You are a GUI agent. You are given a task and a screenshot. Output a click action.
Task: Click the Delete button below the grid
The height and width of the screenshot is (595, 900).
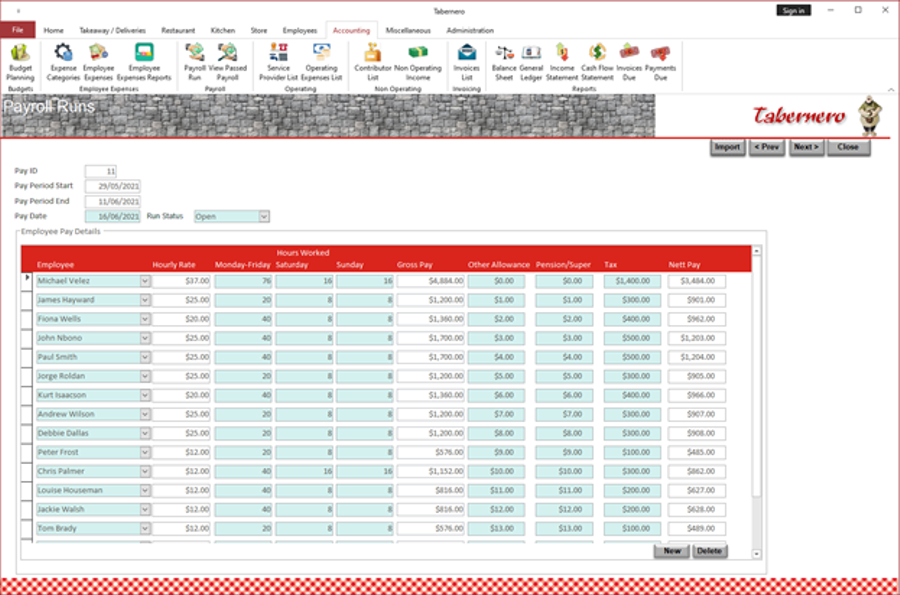(x=709, y=551)
